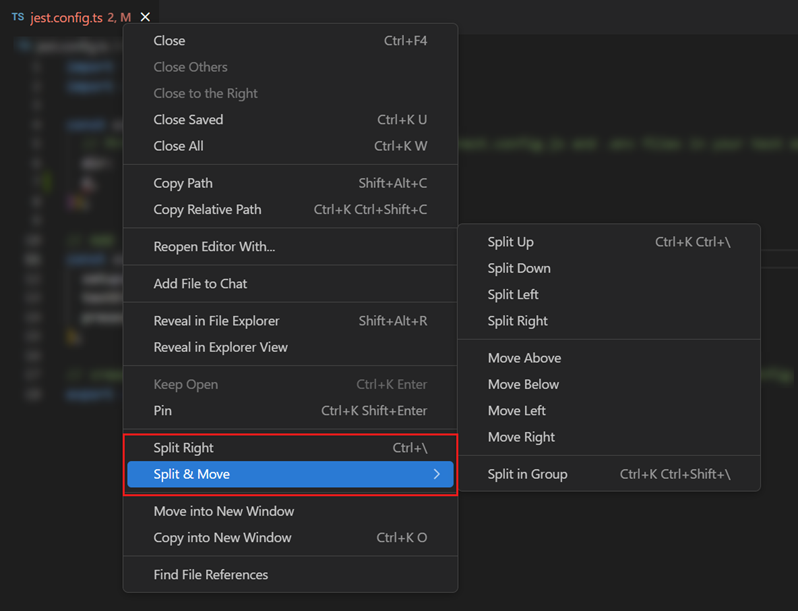Select Move Below in the submenu
This screenshot has height=611, width=799.
(x=523, y=384)
